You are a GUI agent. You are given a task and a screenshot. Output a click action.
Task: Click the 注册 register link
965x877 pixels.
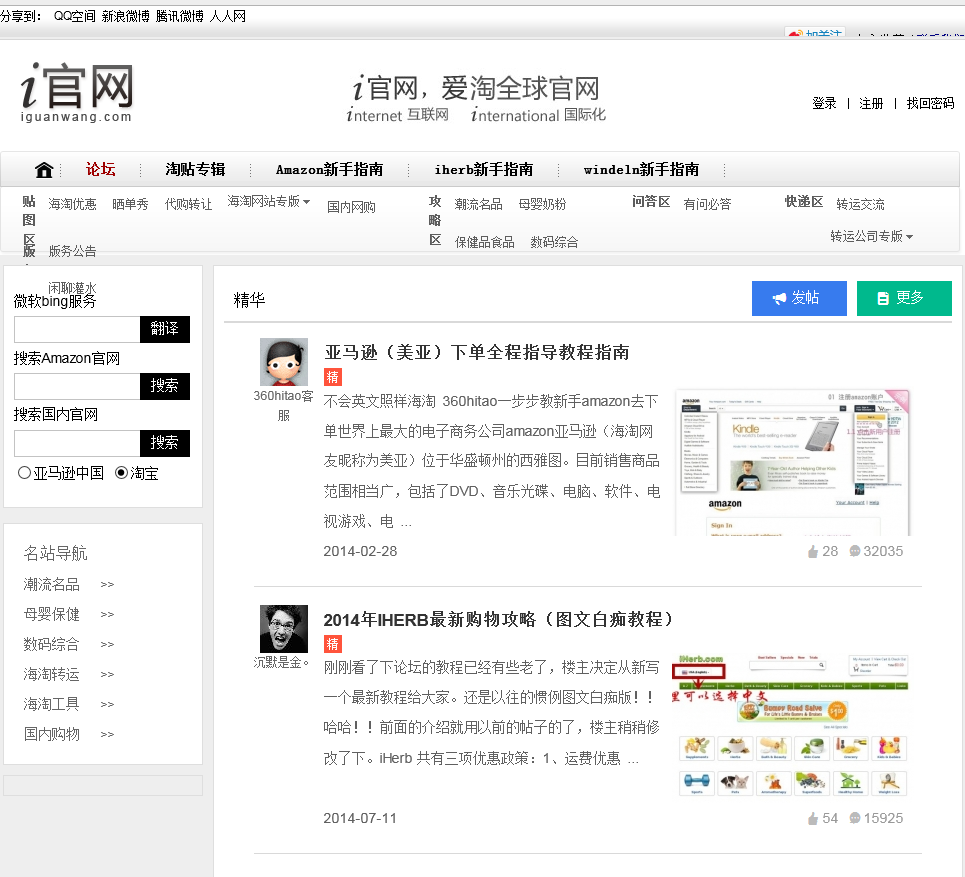pyautogui.click(x=871, y=103)
